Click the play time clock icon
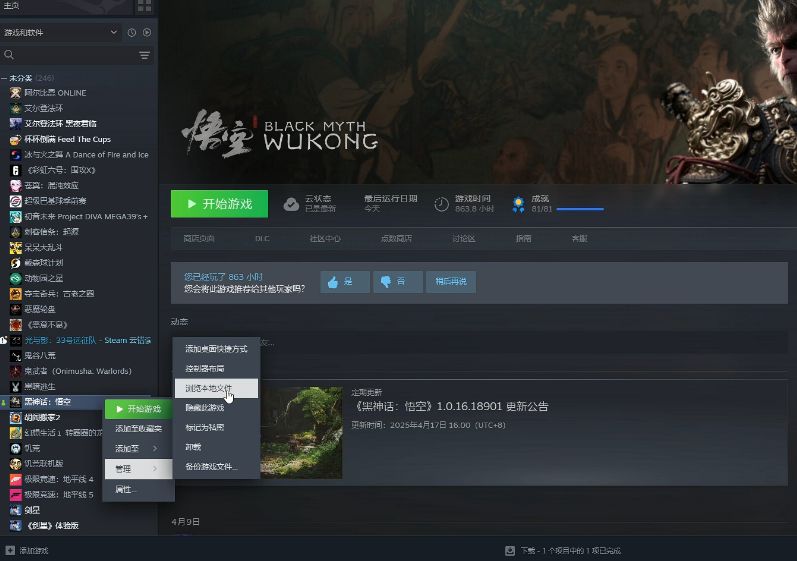Screen dimensions: 797x561 tap(441, 204)
